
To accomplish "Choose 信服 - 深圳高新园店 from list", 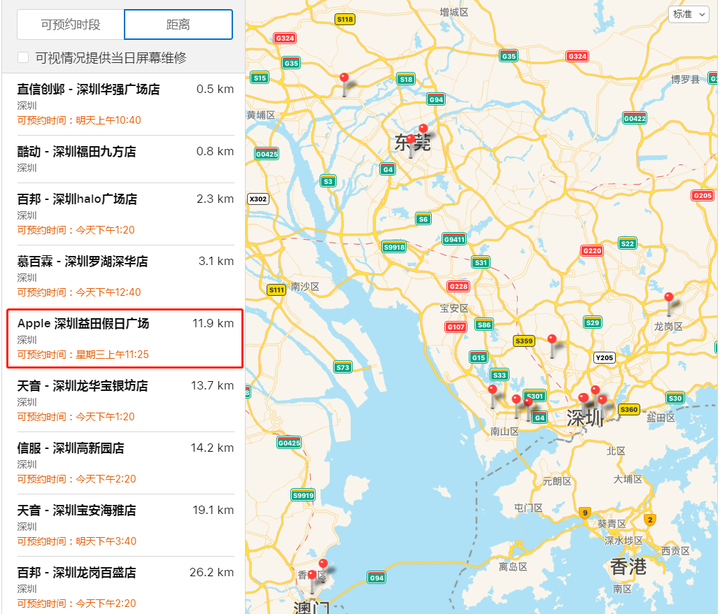I will [125, 463].
